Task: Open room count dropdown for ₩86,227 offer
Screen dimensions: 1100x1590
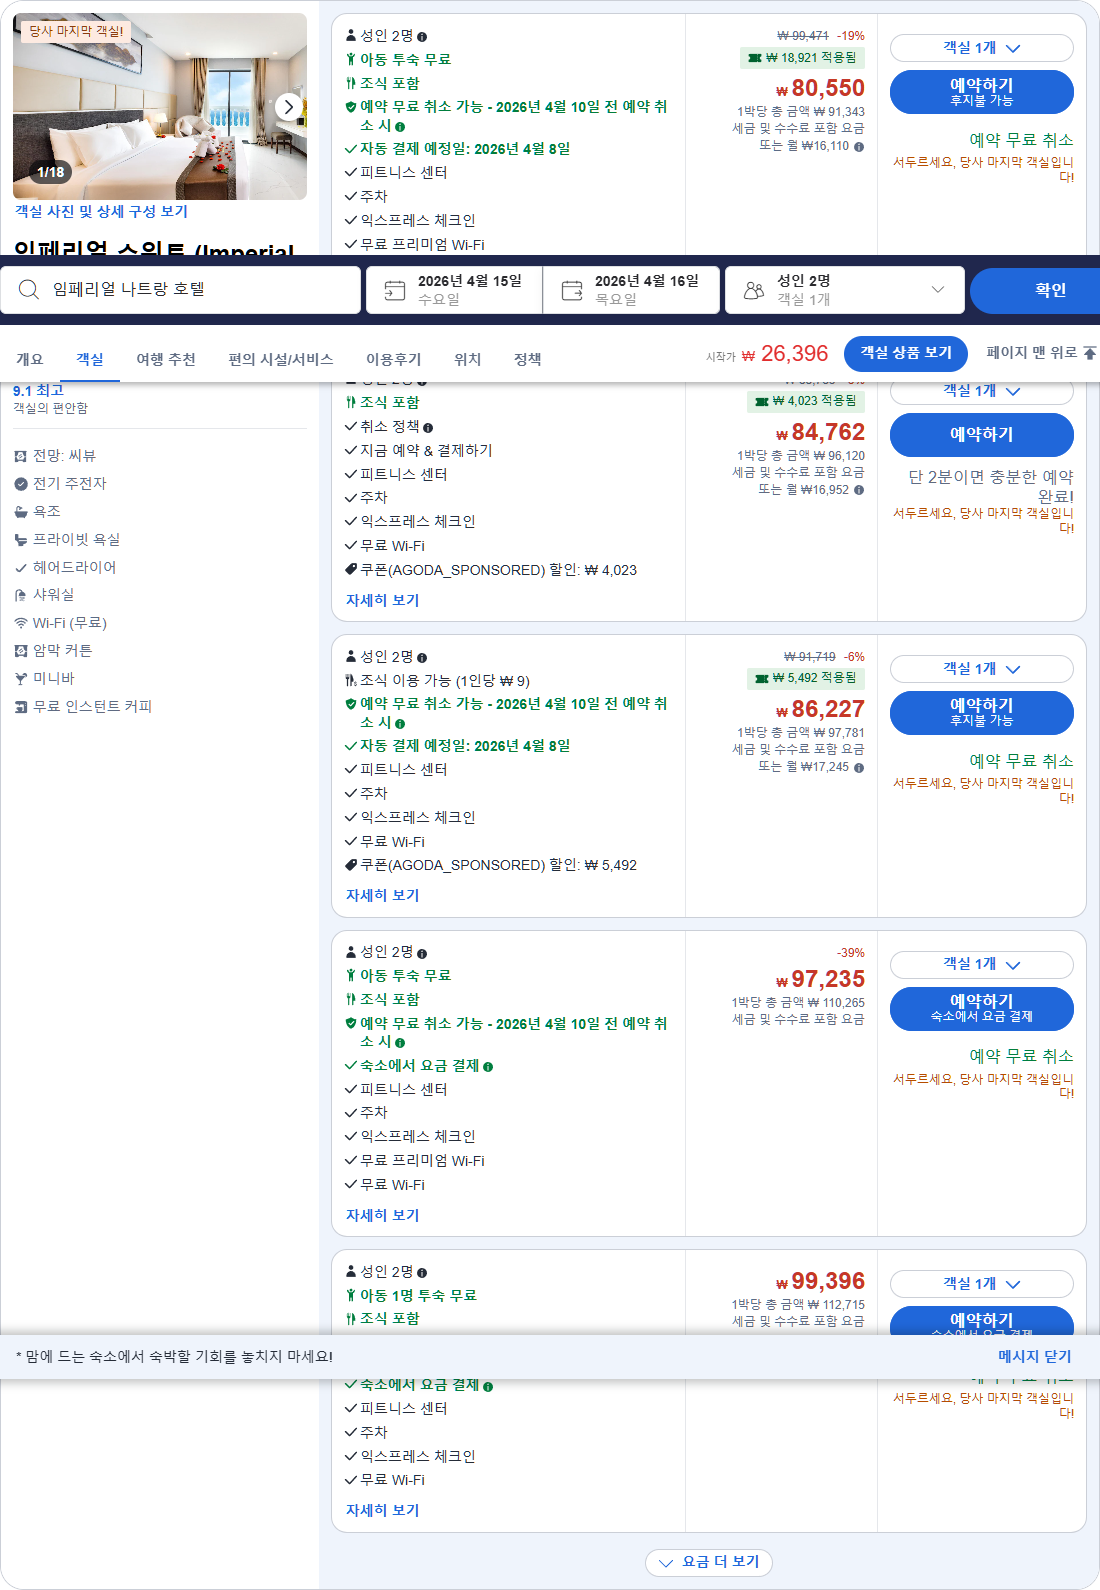Action: tap(982, 669)
